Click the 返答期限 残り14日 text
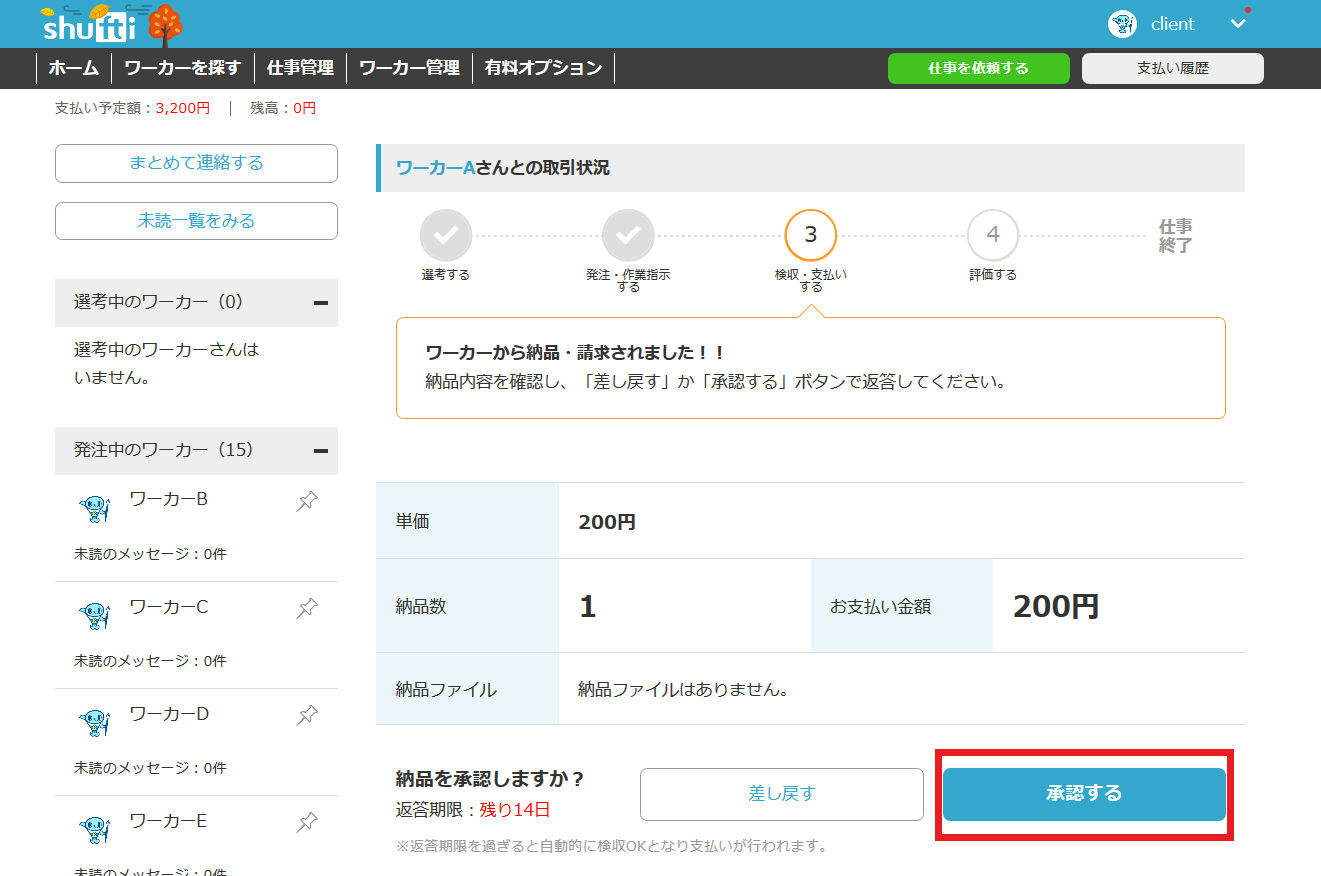Viewport: 1321px width, 876px height. [473, 810]
